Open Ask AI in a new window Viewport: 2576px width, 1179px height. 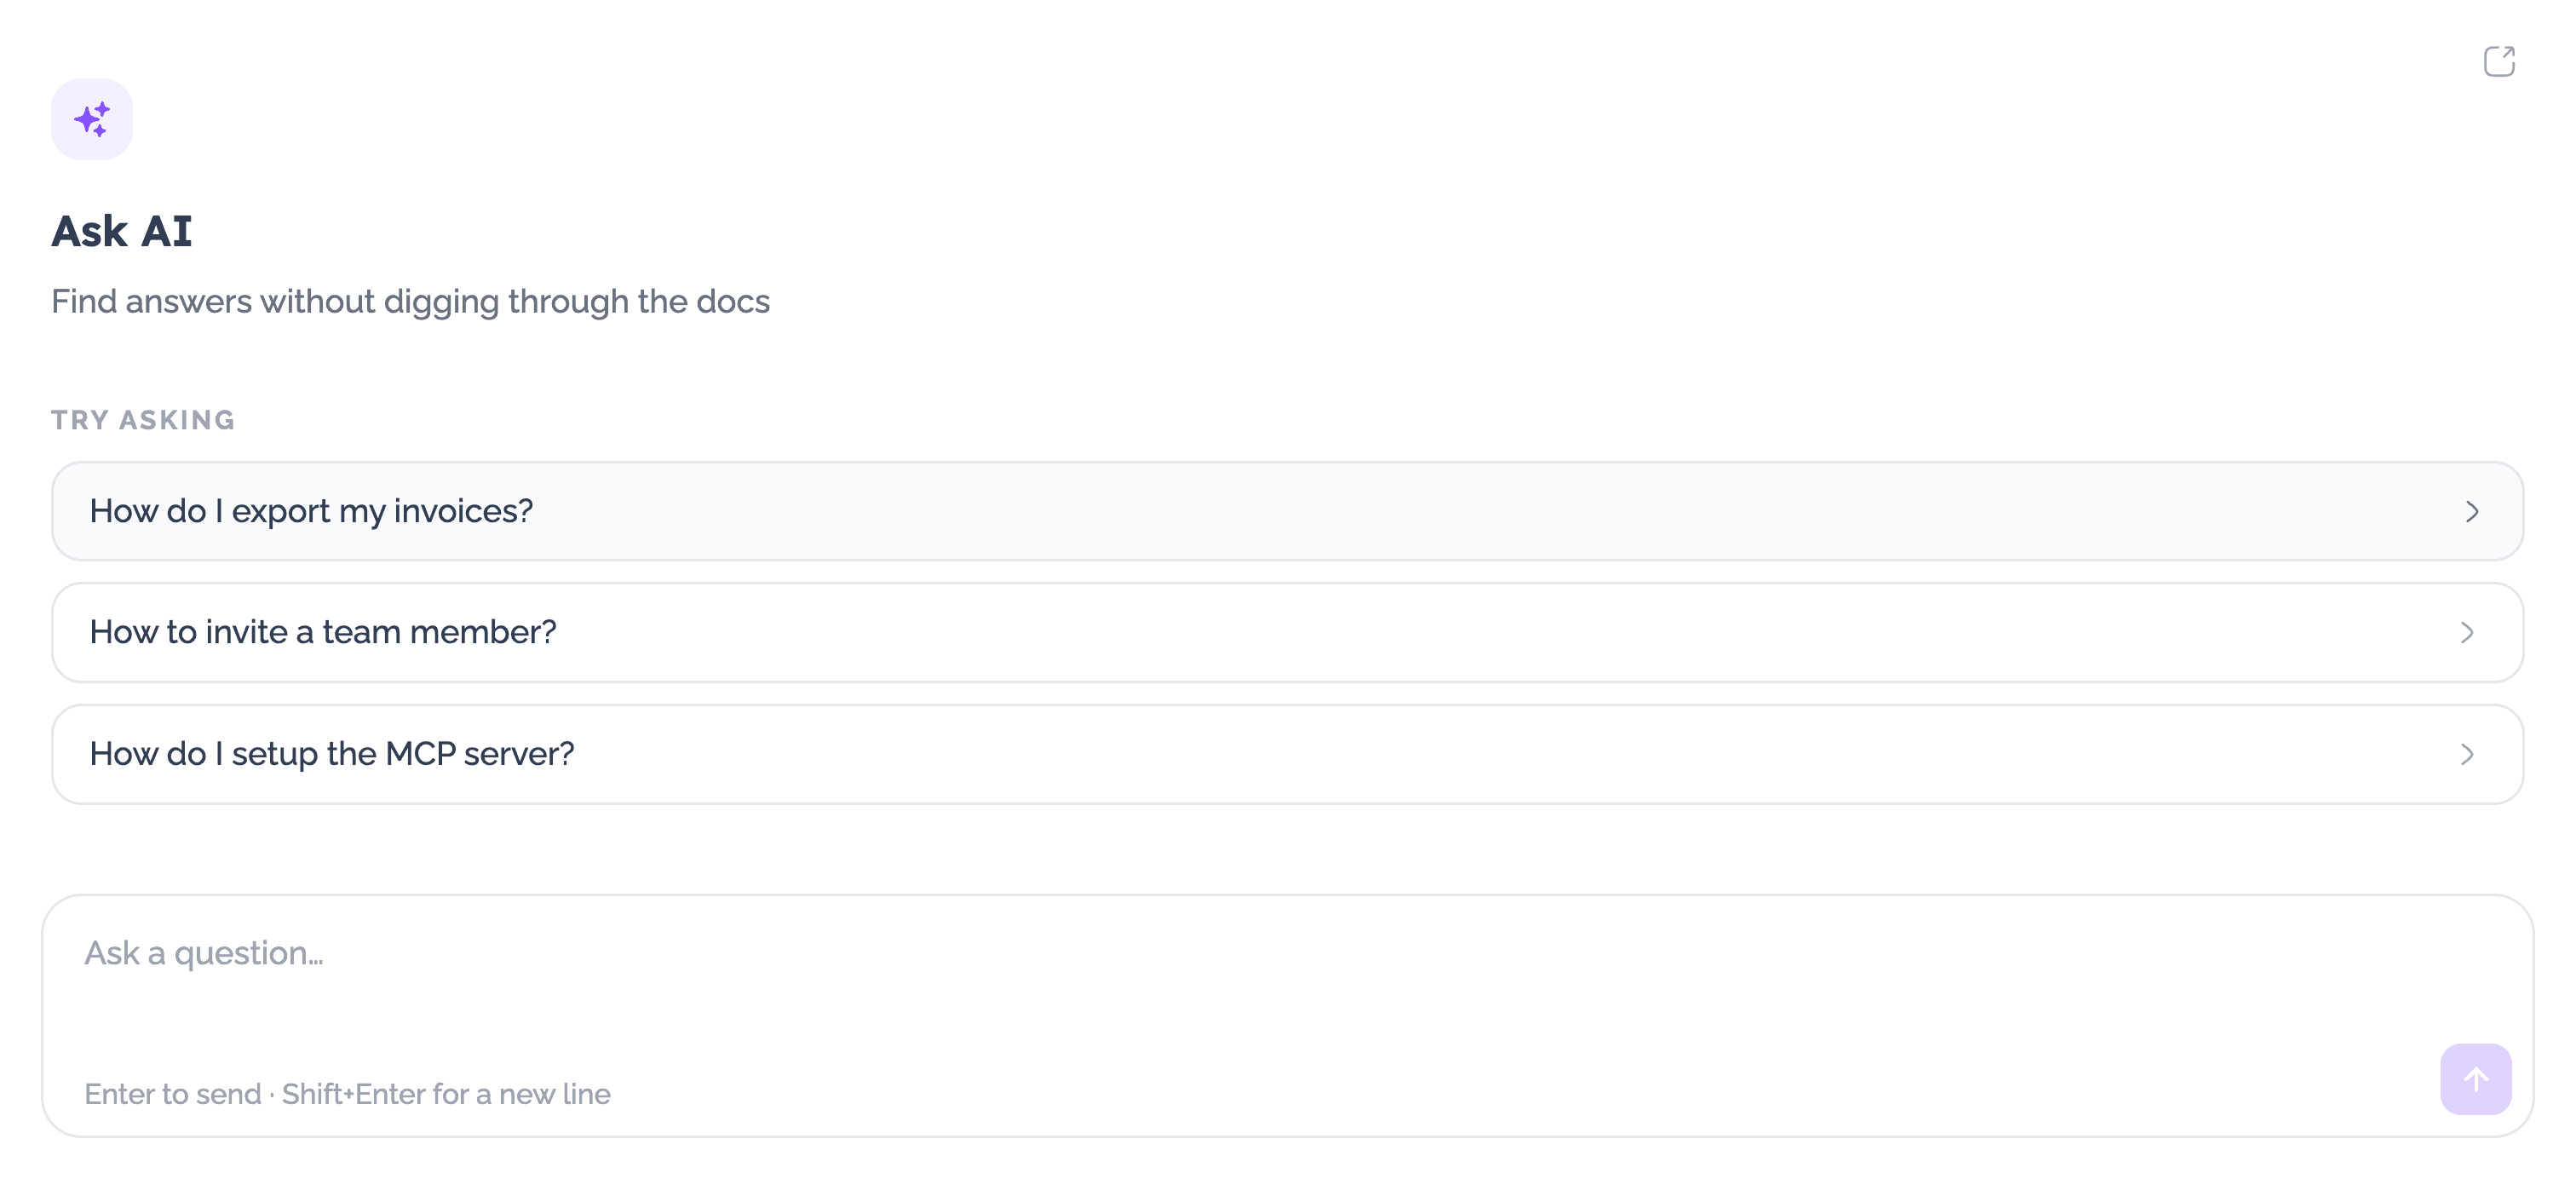coord(2499,61)
